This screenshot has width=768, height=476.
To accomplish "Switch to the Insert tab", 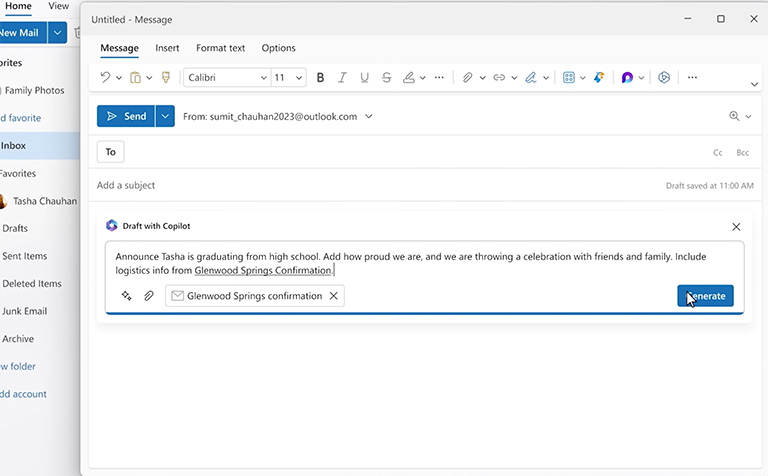I will tap(167, 48).
